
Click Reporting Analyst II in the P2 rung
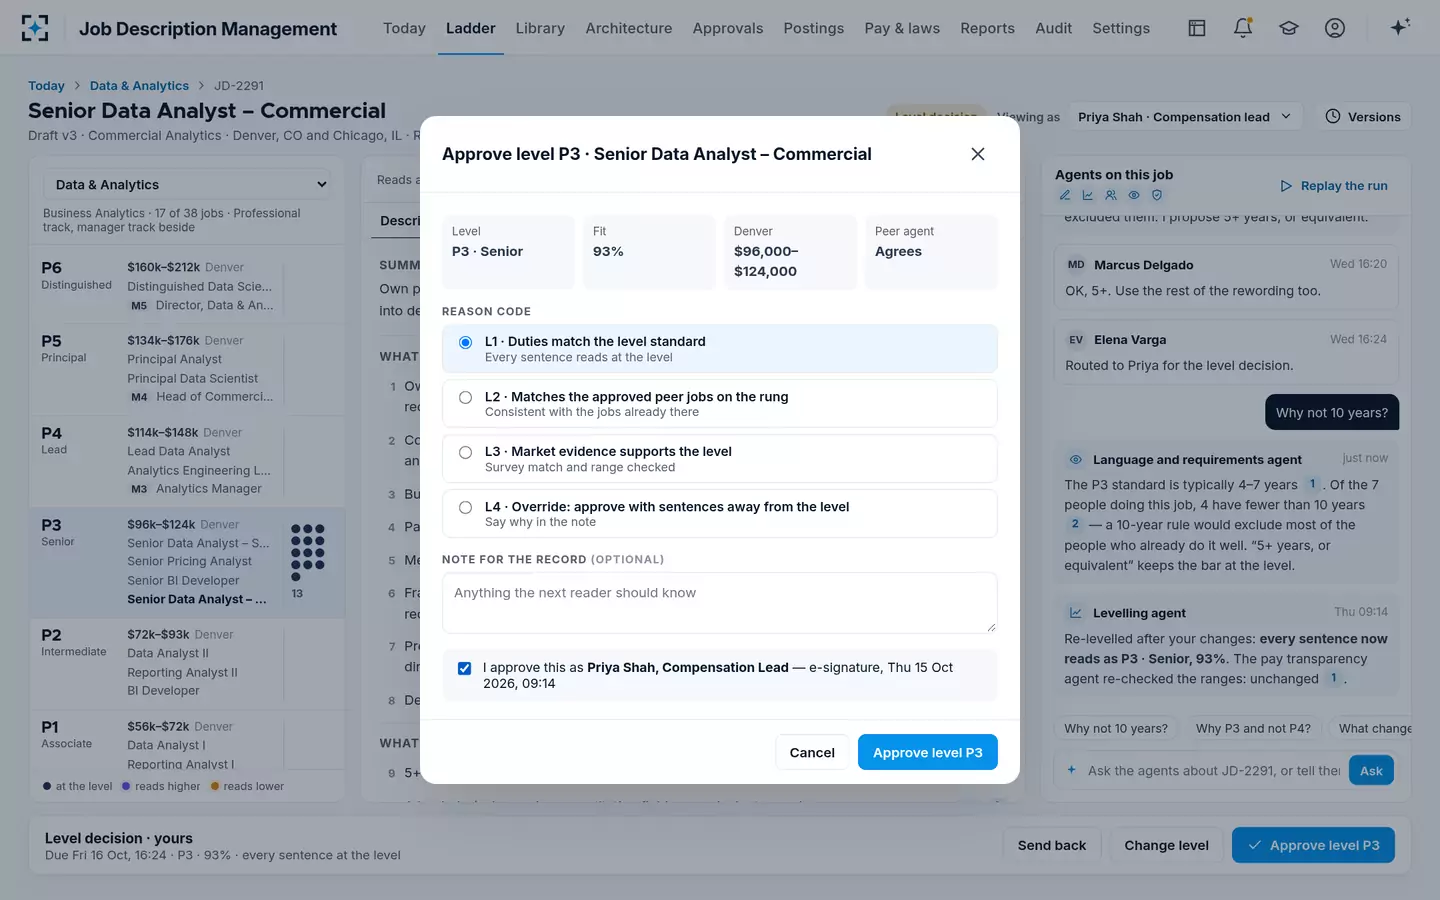point(182,673)
